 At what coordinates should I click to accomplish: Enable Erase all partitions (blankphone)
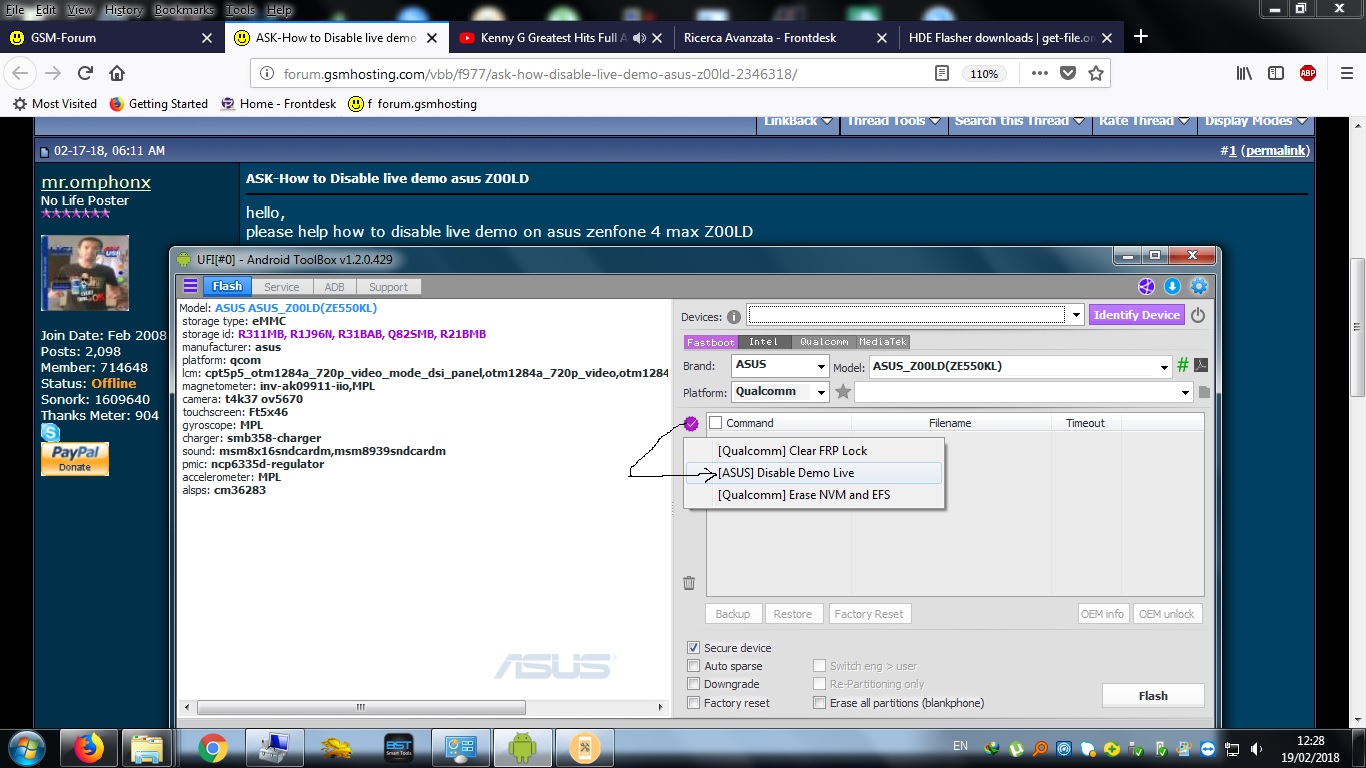coord(819,703)
